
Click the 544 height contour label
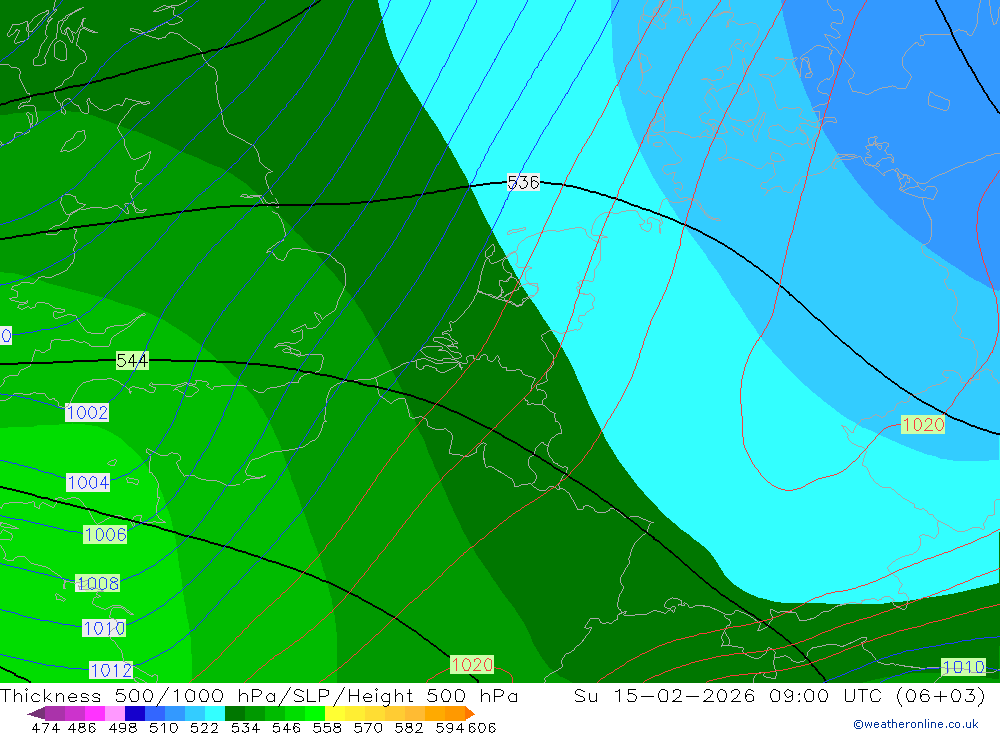132,360
